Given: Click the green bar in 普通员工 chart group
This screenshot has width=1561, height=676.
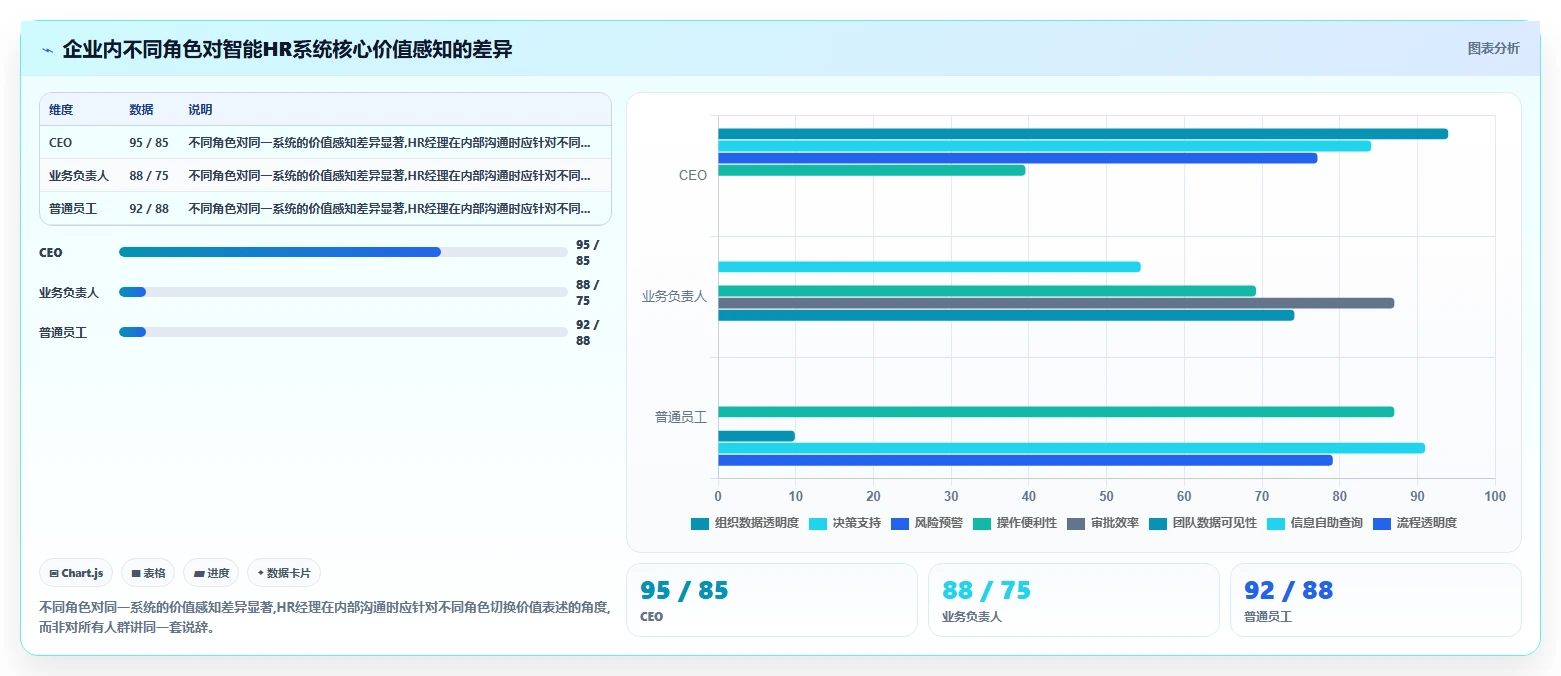Looking at the screenshot, I should pos(1056,412).
